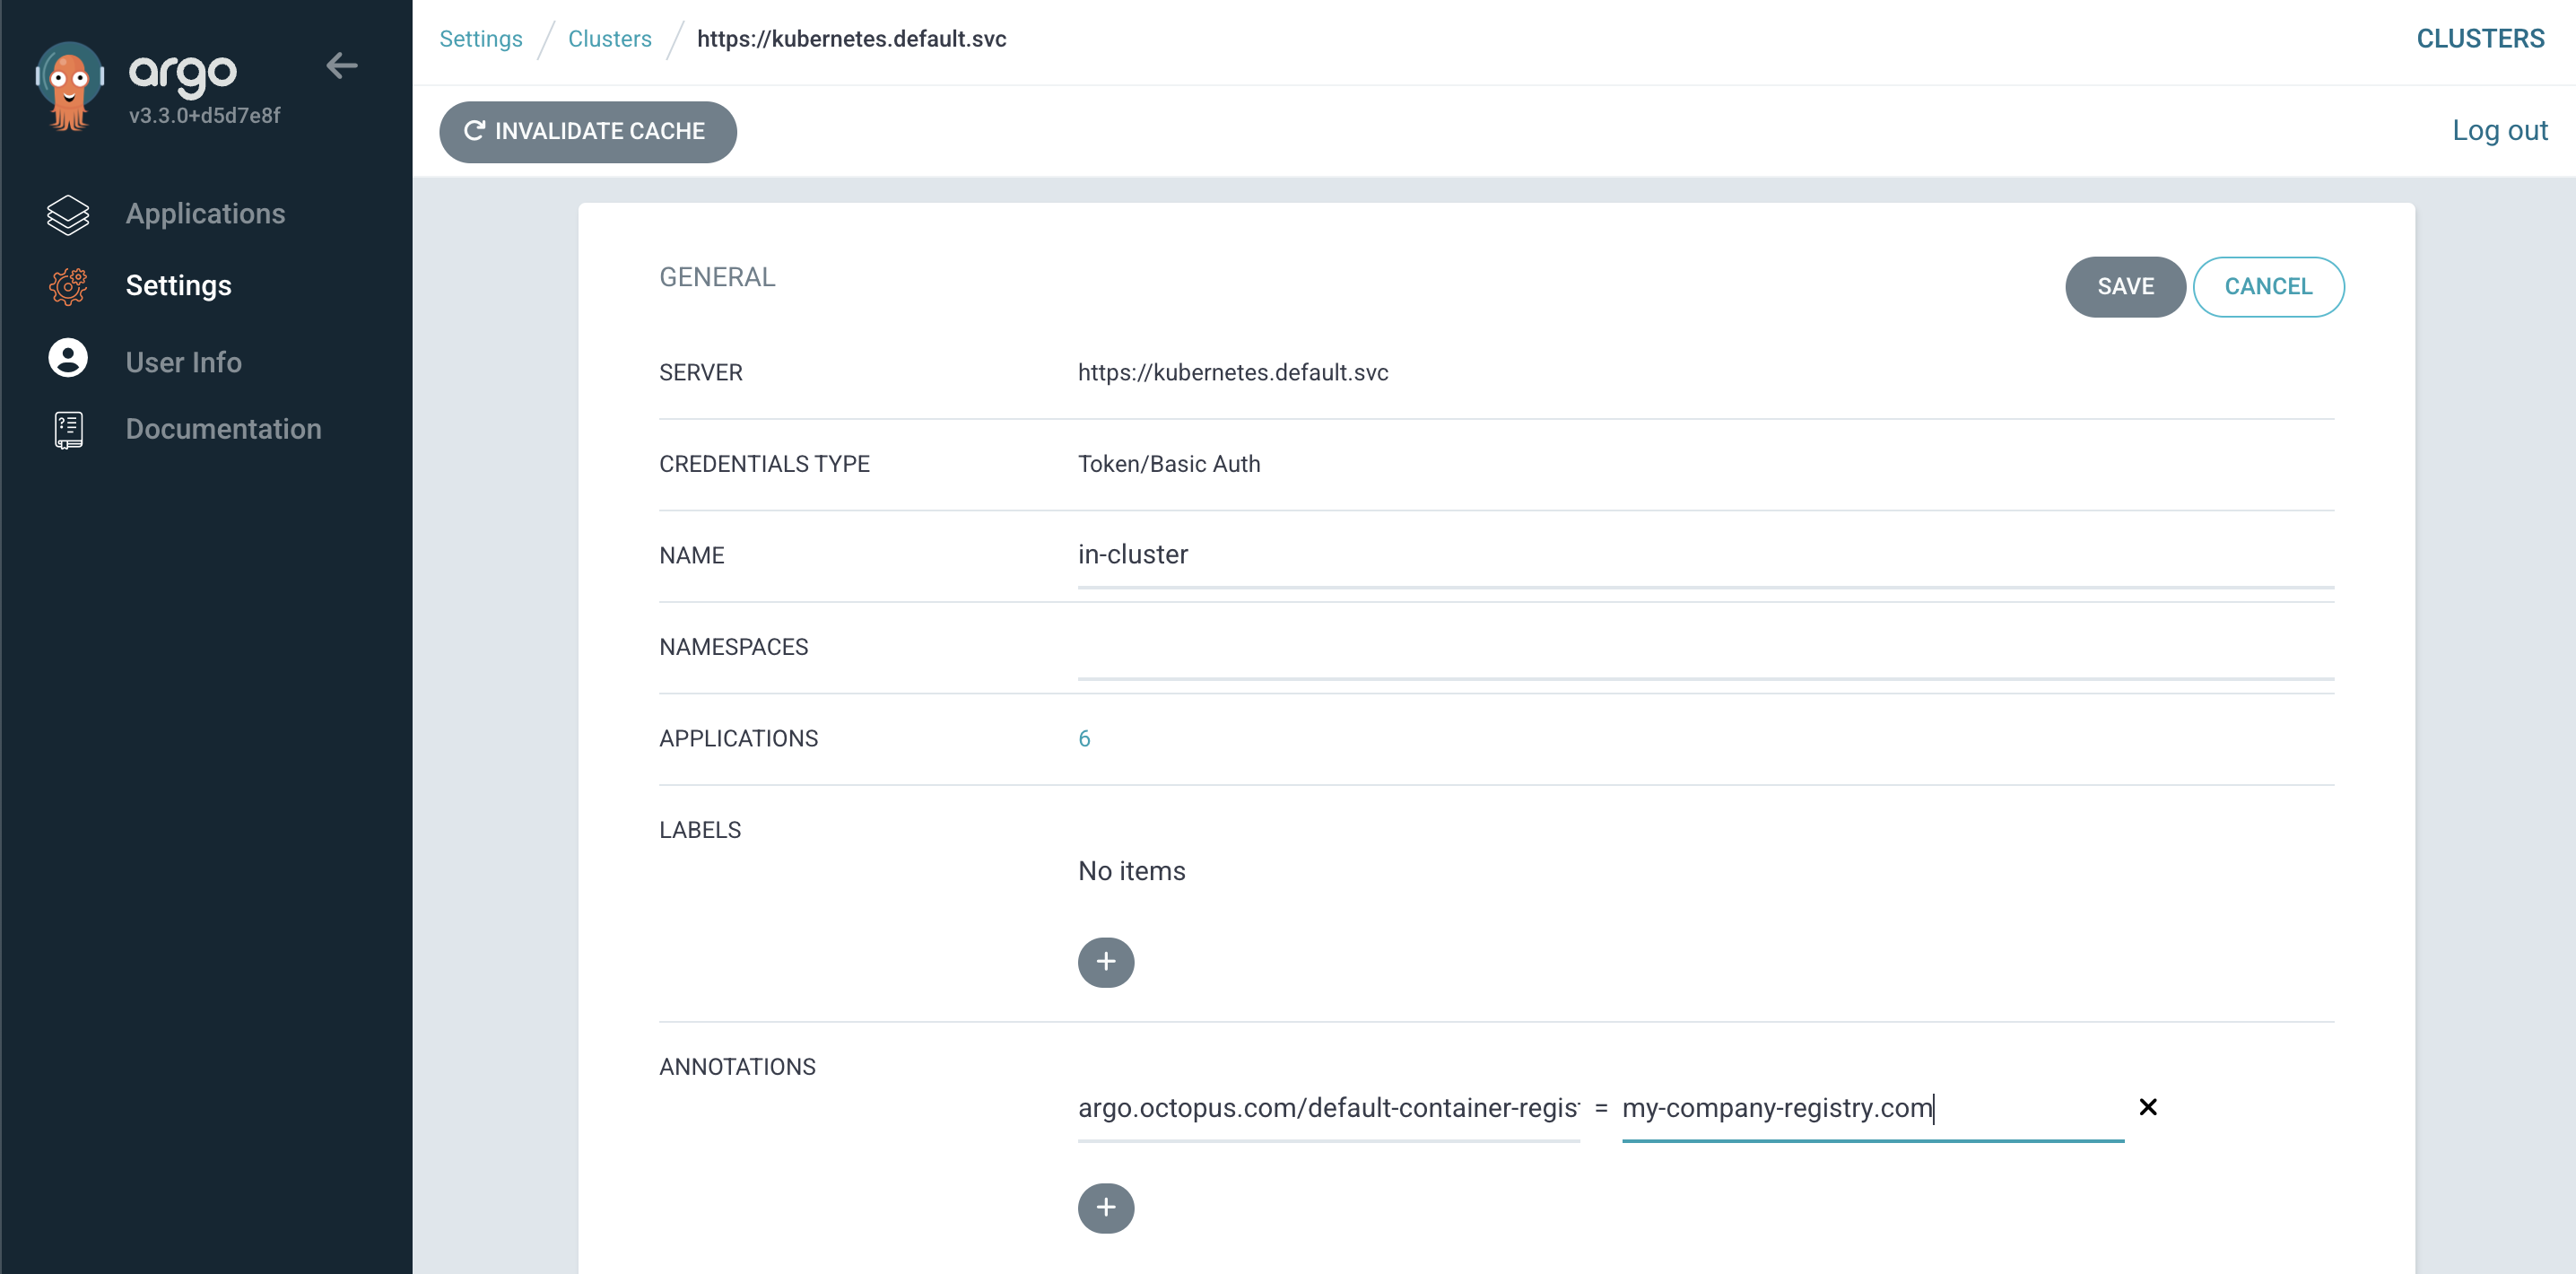Click the Namespaces input field

pos(1704,650)
